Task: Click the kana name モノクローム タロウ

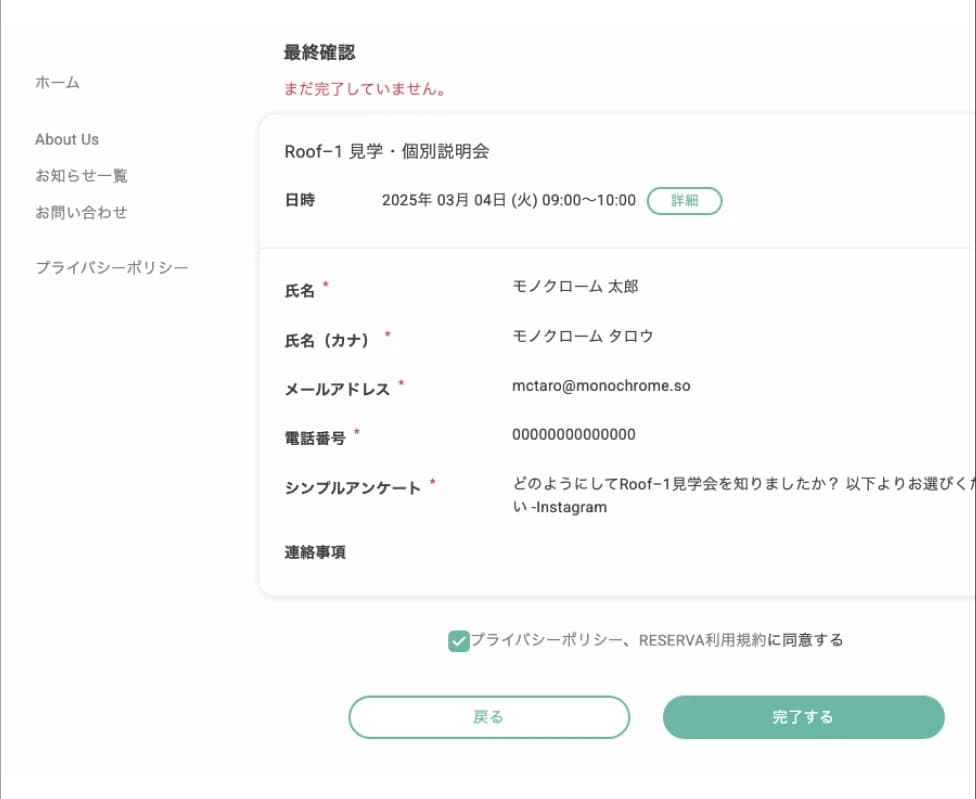Action: [583, 336]
